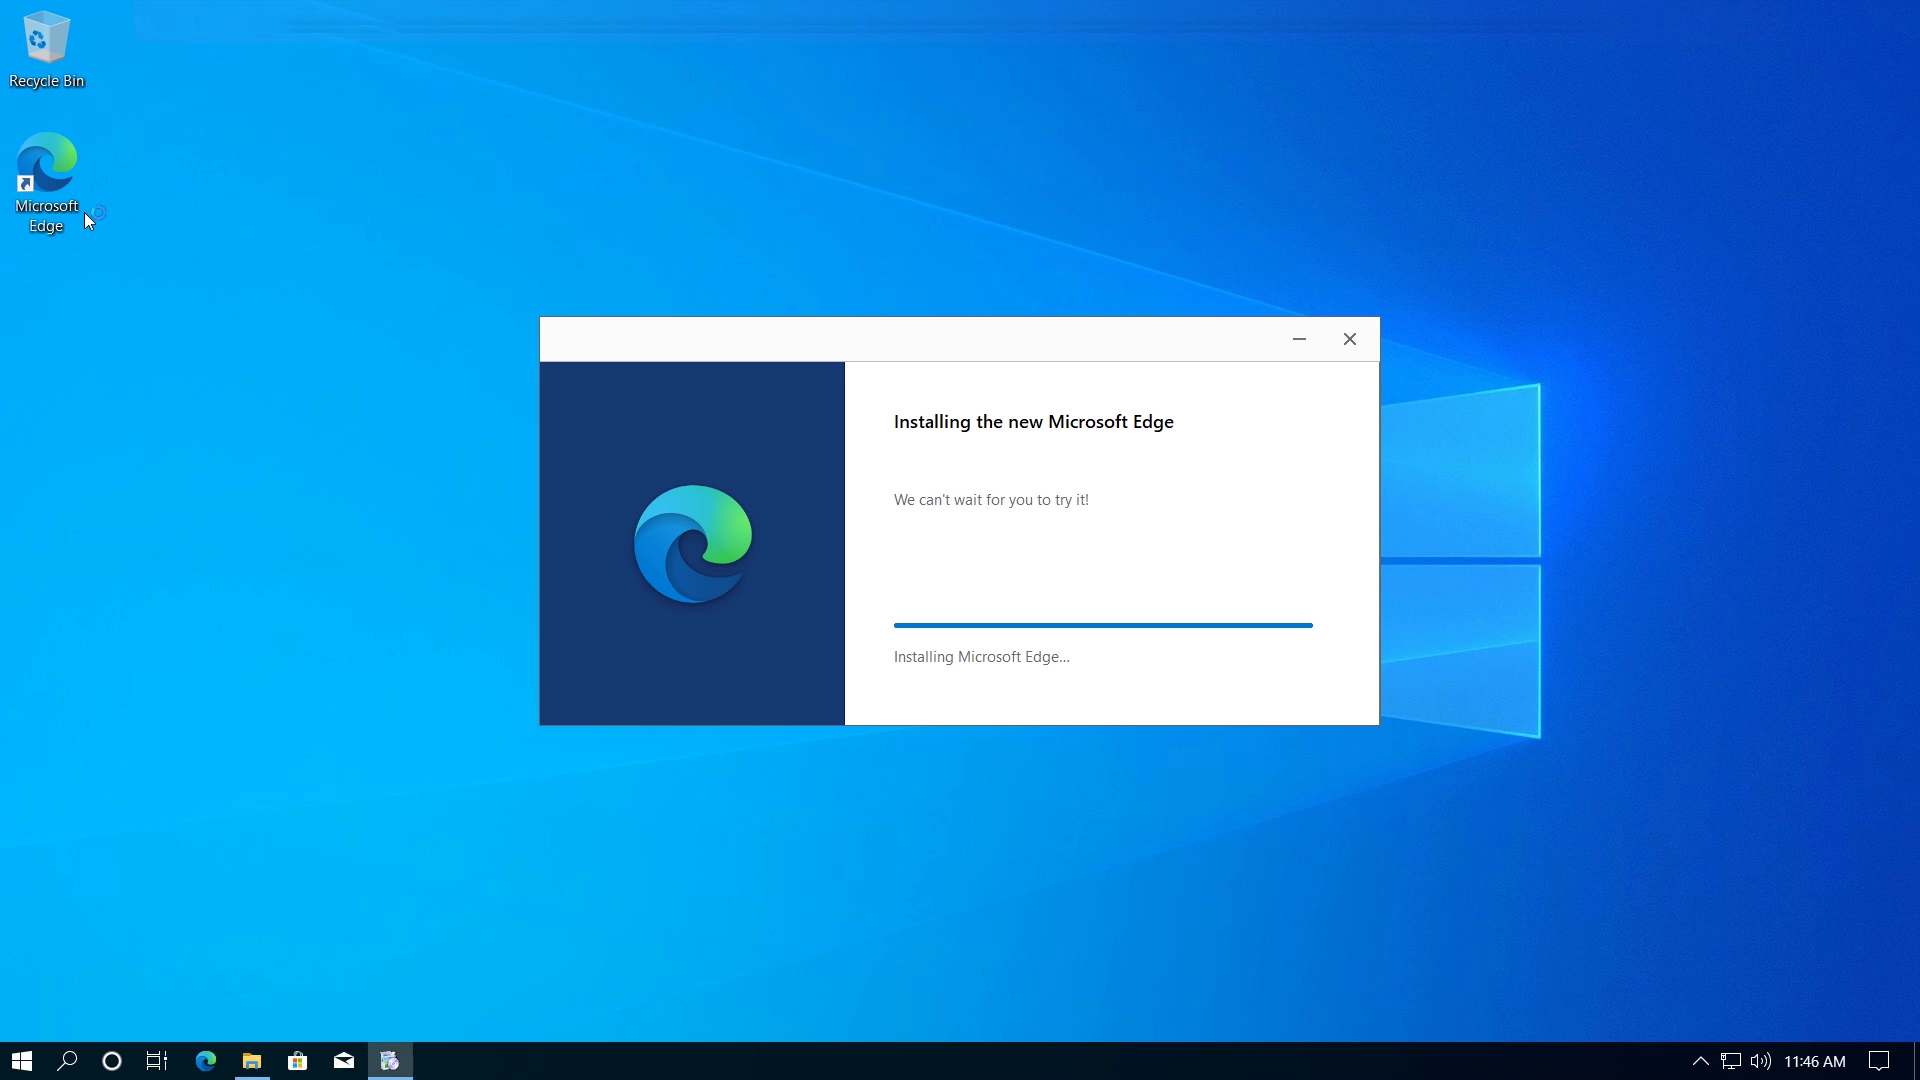Click 'Installing Microsoft Edge...' status text
1920x1080 pixels.
point(982,657)
